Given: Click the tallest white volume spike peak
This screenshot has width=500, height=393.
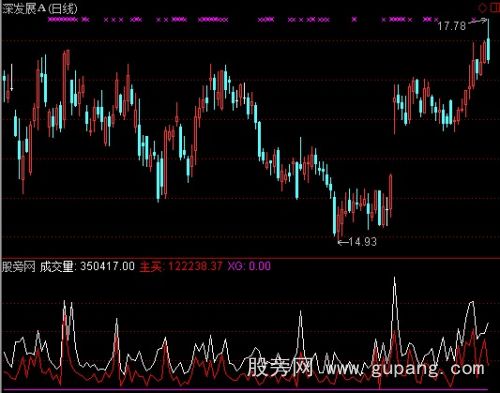Looking at the screenshot, I should [395, 278].
